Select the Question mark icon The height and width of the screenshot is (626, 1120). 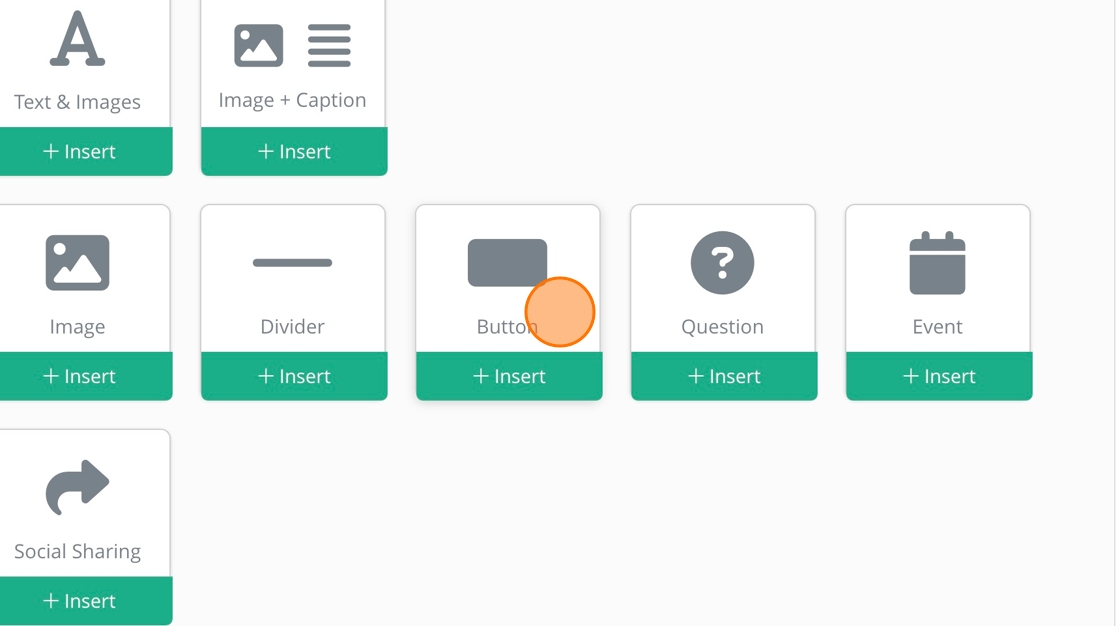pyautogui.click(x=722, y=263)
